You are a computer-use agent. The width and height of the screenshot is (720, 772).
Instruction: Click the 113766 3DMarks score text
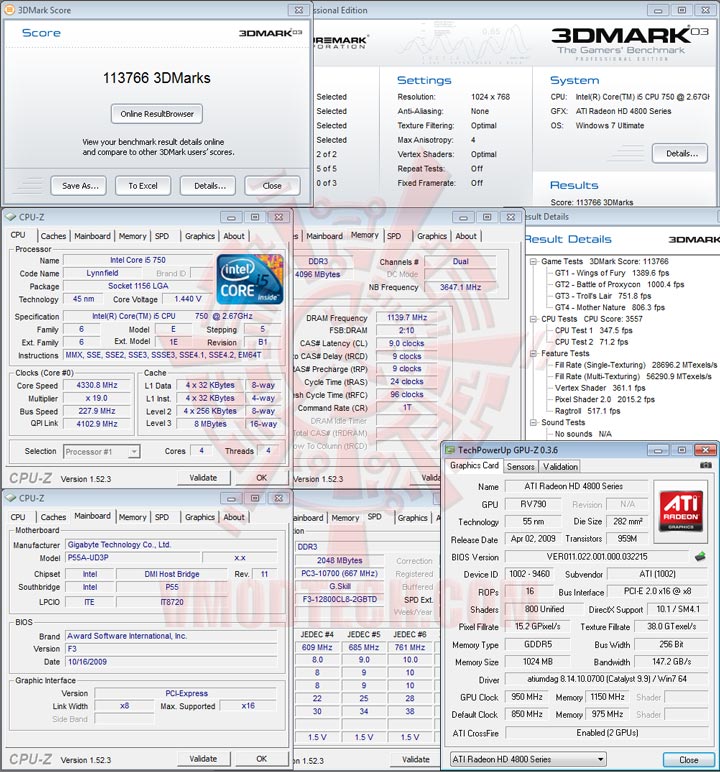[157, 78]
